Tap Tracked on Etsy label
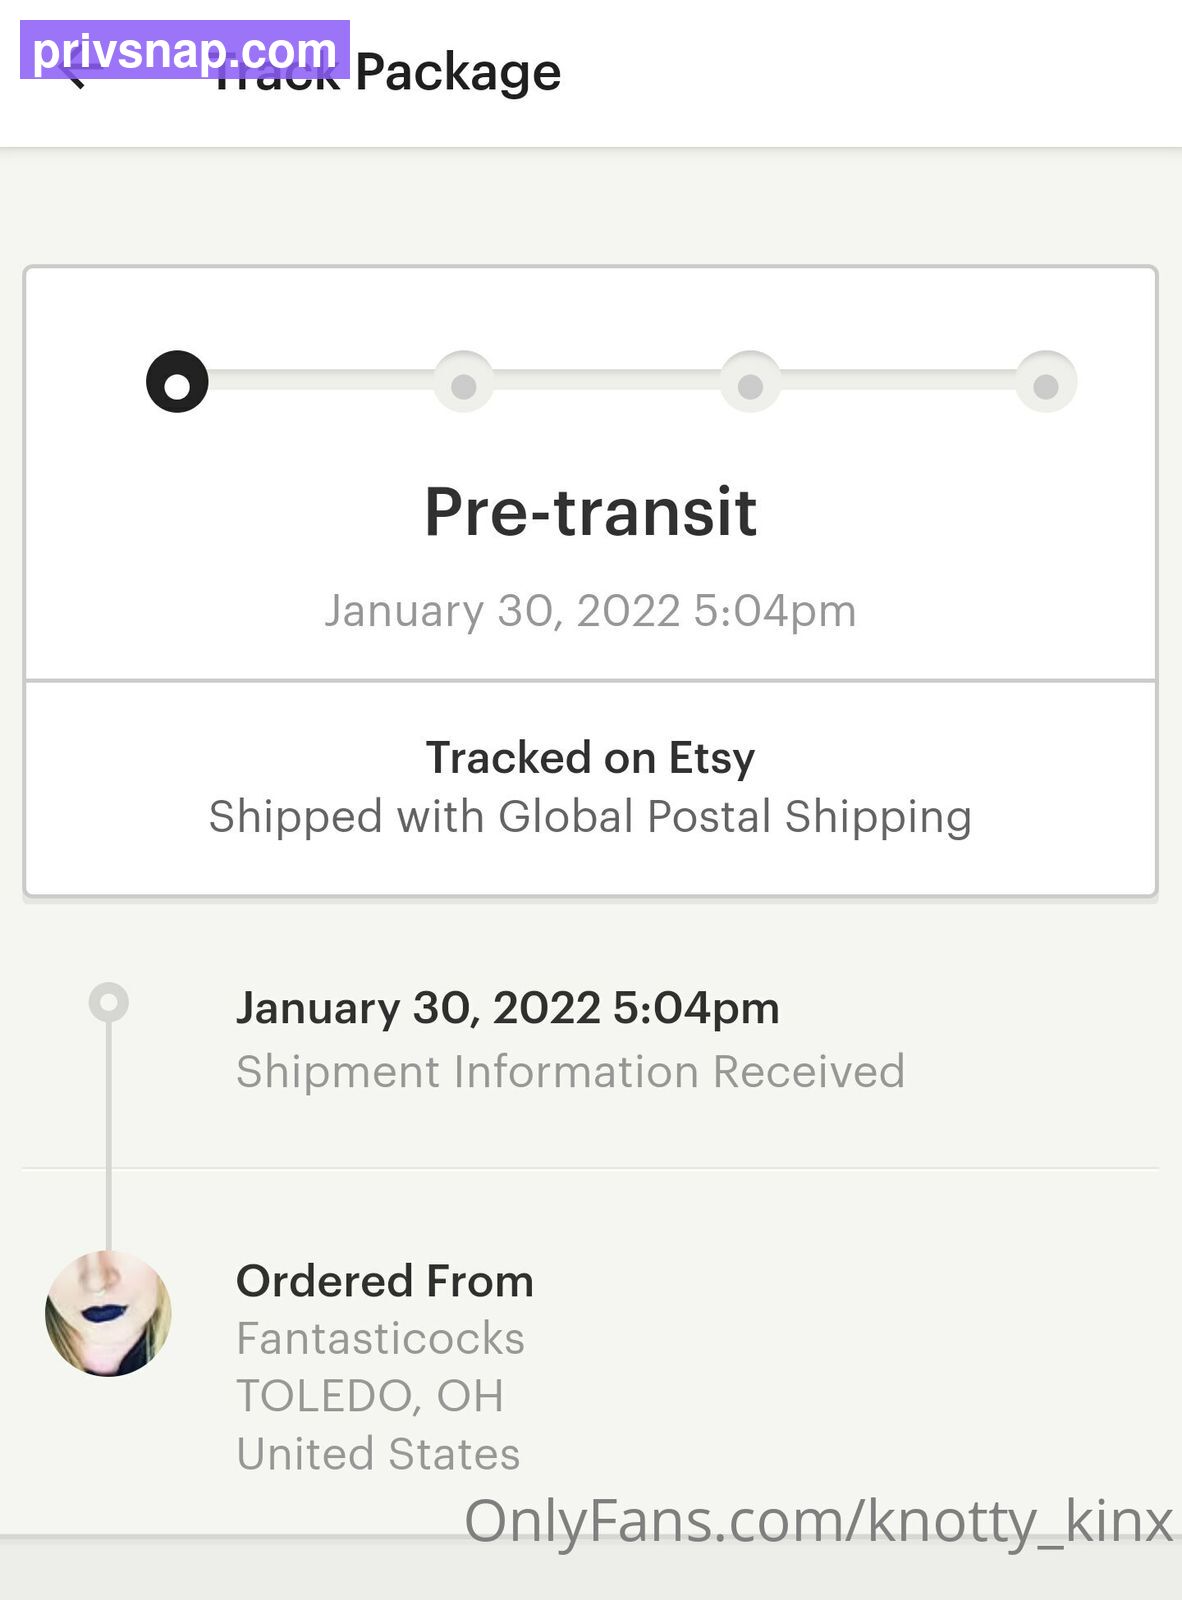This screenshot has height=1600, width=1182. click(590, 757)
